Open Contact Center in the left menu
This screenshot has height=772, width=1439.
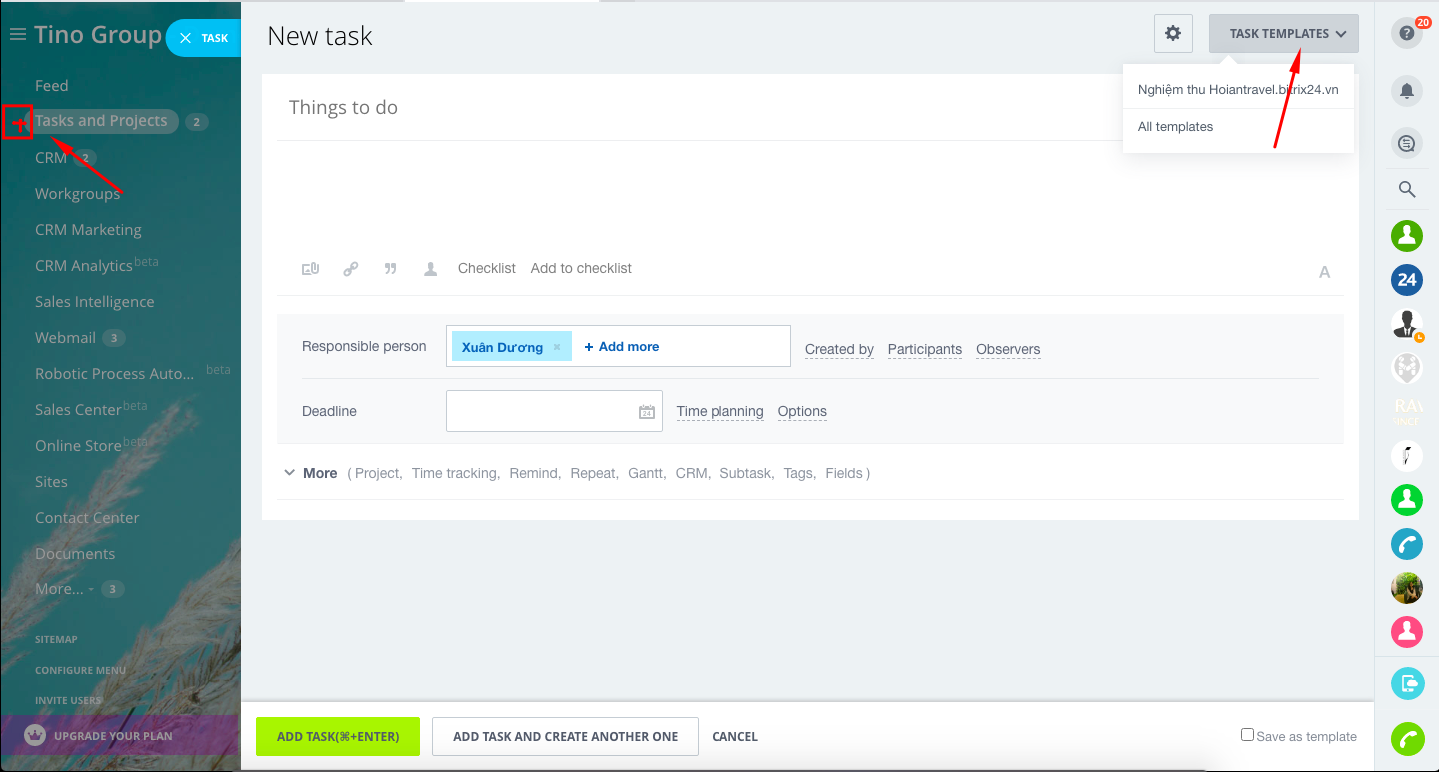[87, 518]
